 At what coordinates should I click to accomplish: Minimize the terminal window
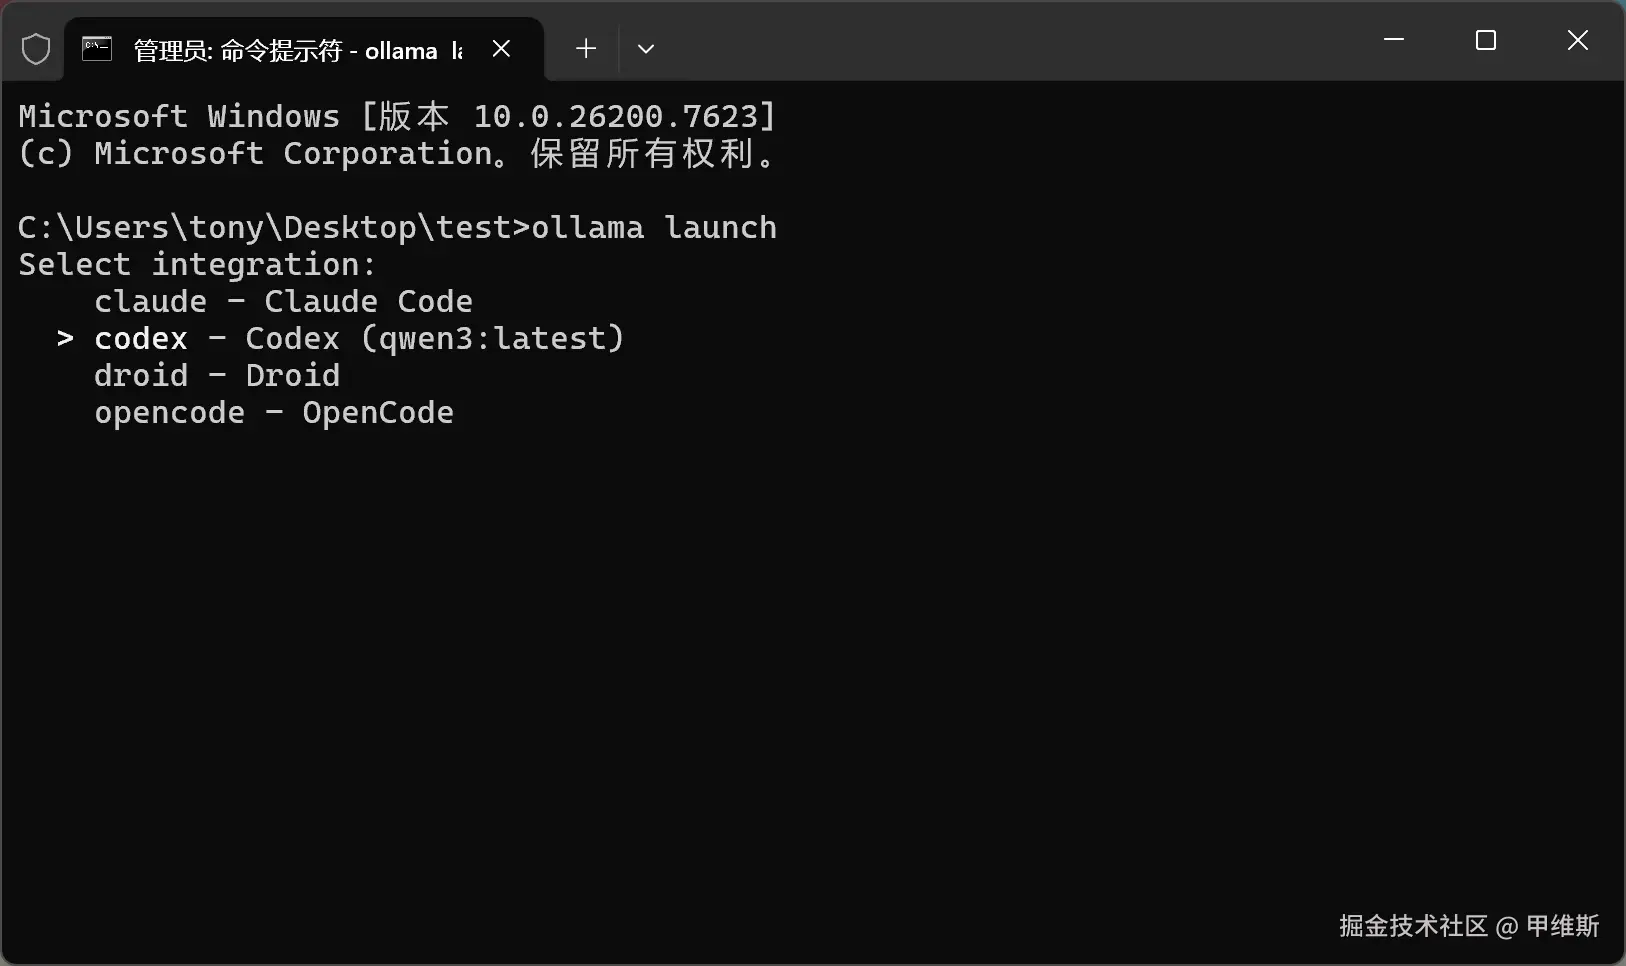(x=1394, y=40)
